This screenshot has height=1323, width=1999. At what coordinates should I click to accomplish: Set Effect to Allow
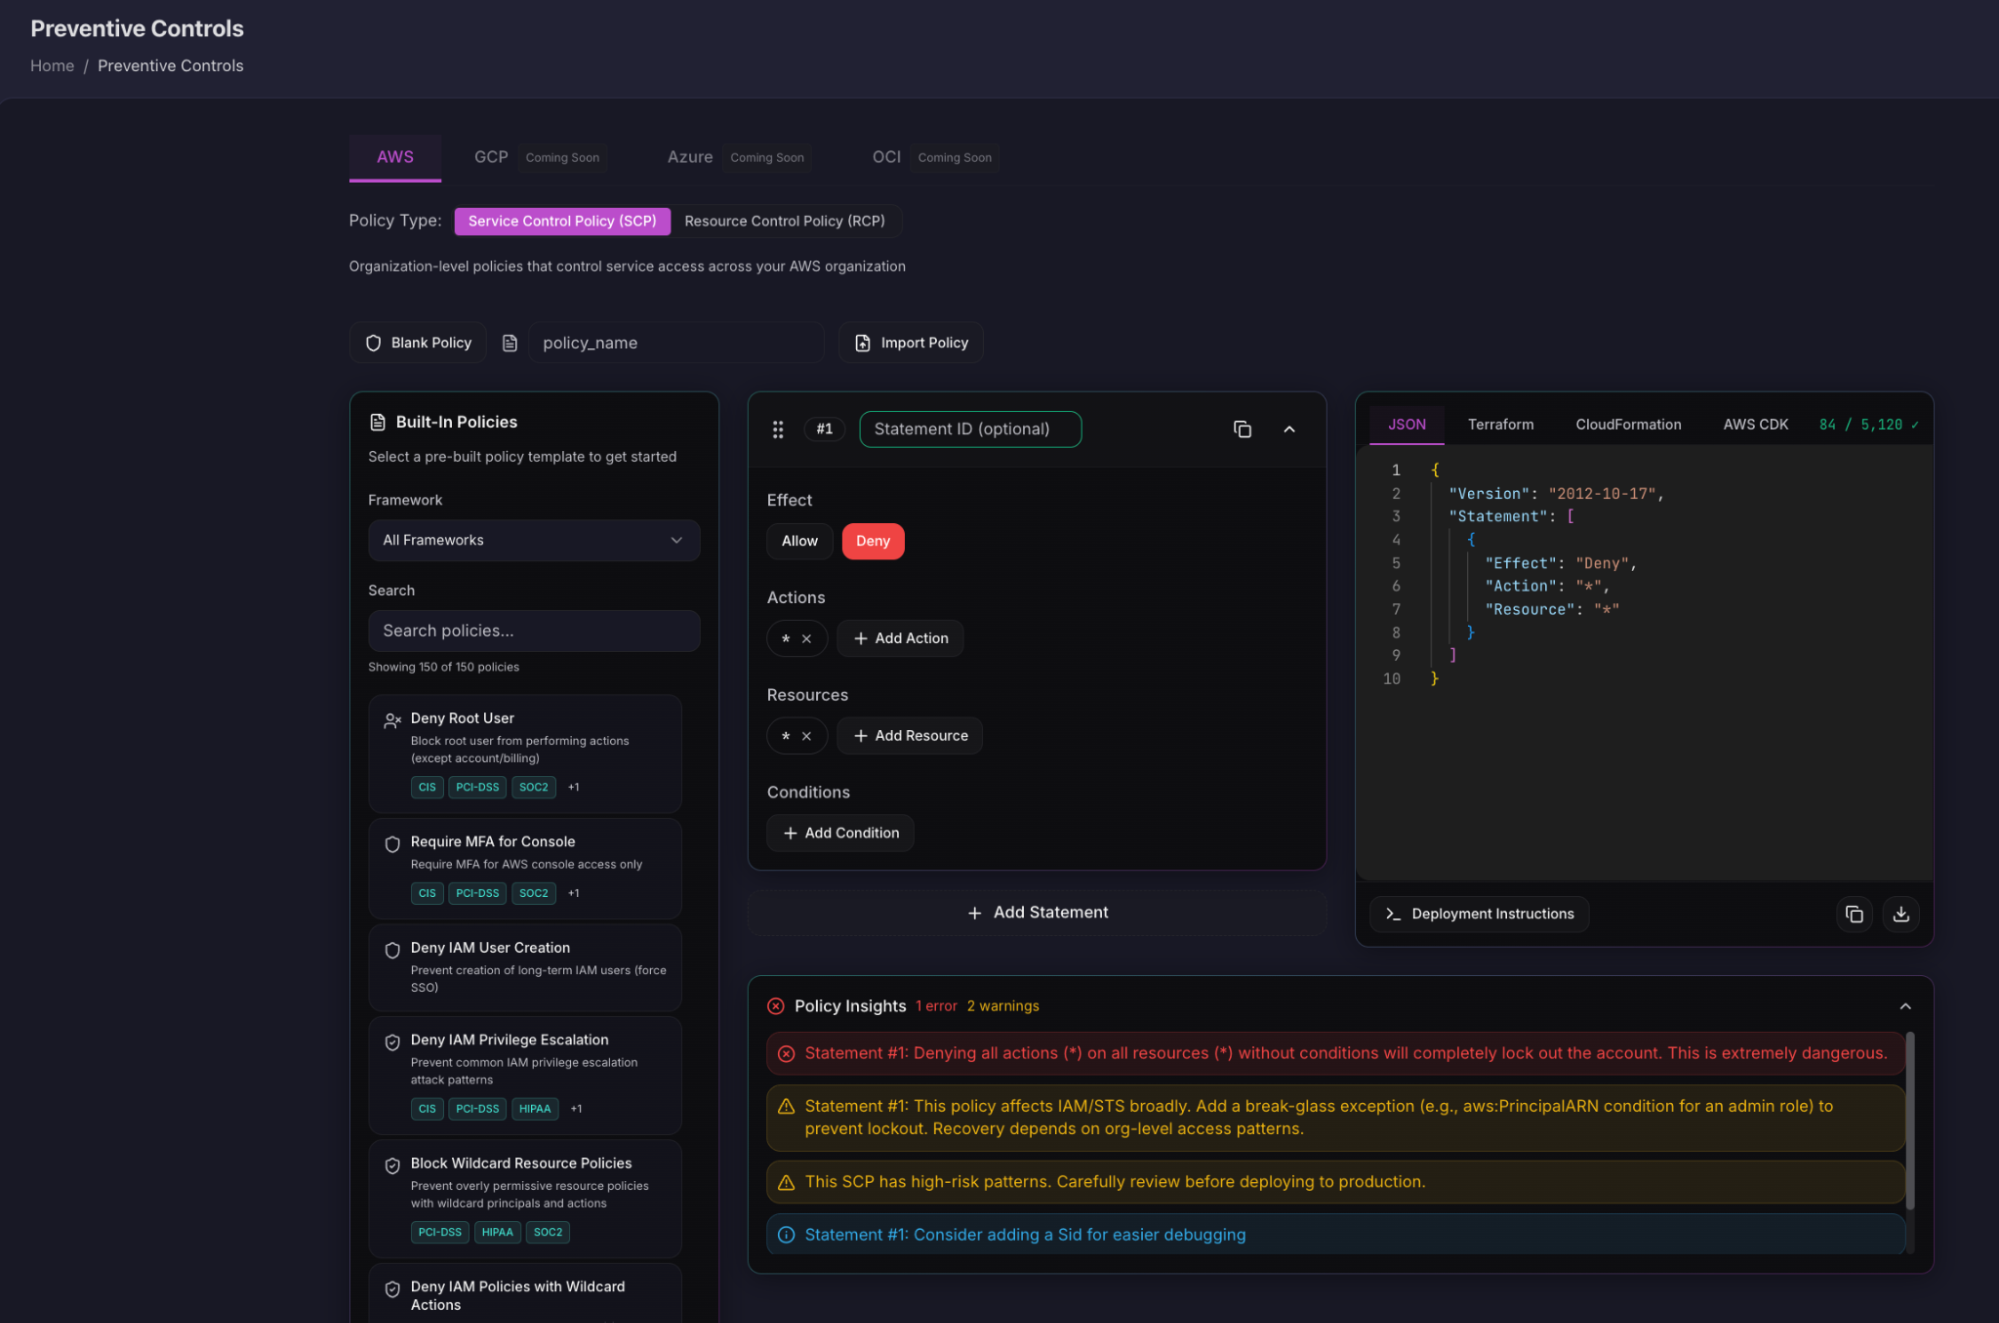point(800,541)
